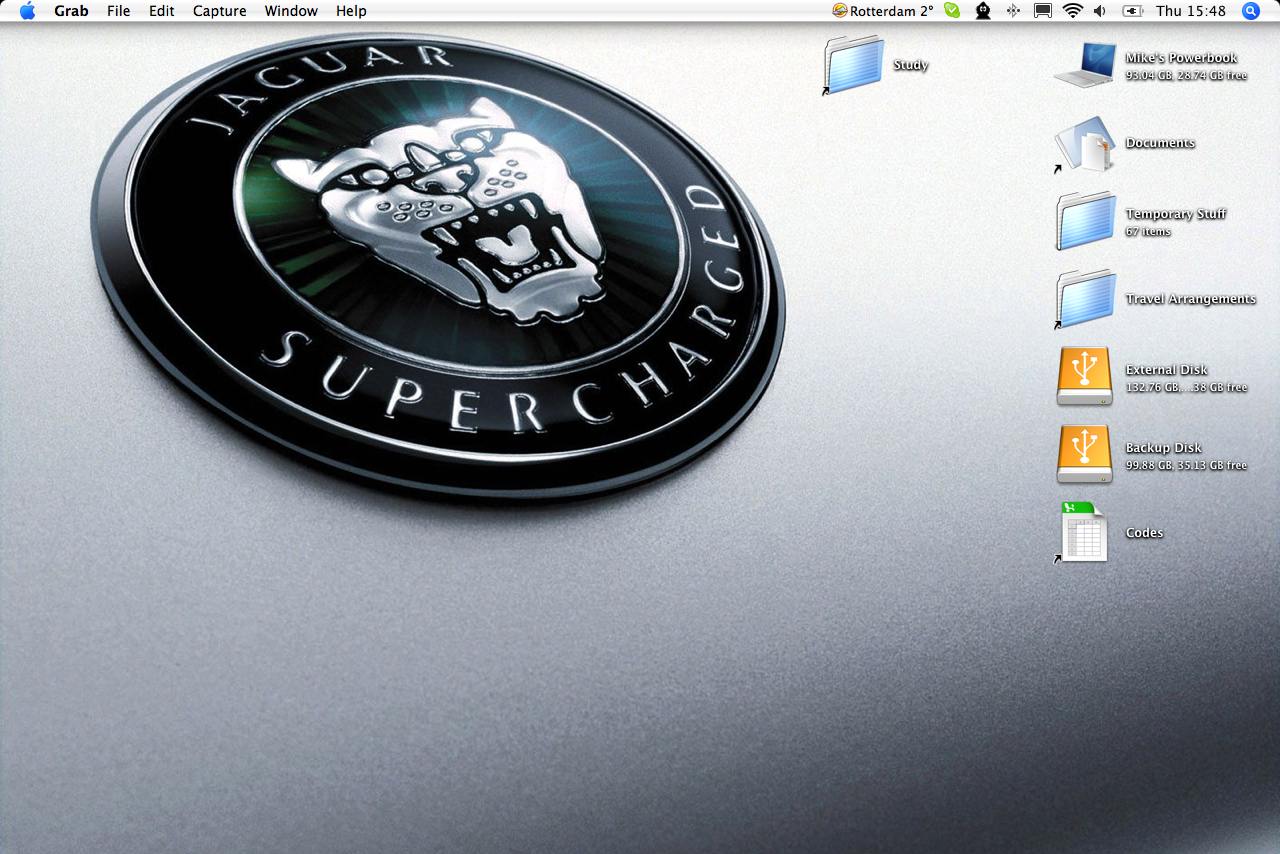The height and width of the screenshot is (854, 1280).
Task: Open Spotlight search
Action: [1250, 11]
